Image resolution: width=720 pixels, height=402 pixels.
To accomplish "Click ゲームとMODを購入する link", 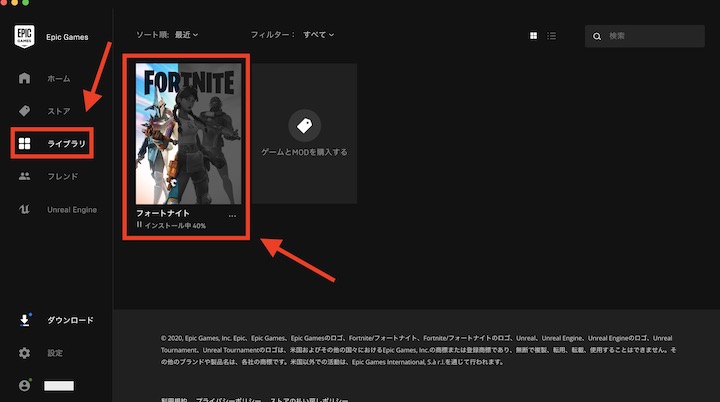I will pyautogui.click(x=304, y=152).
